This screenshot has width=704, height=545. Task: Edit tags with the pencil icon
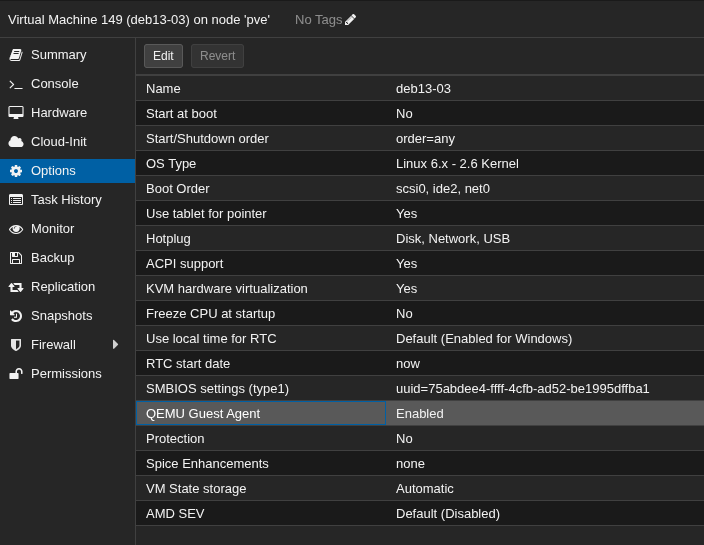pos(351,20)
